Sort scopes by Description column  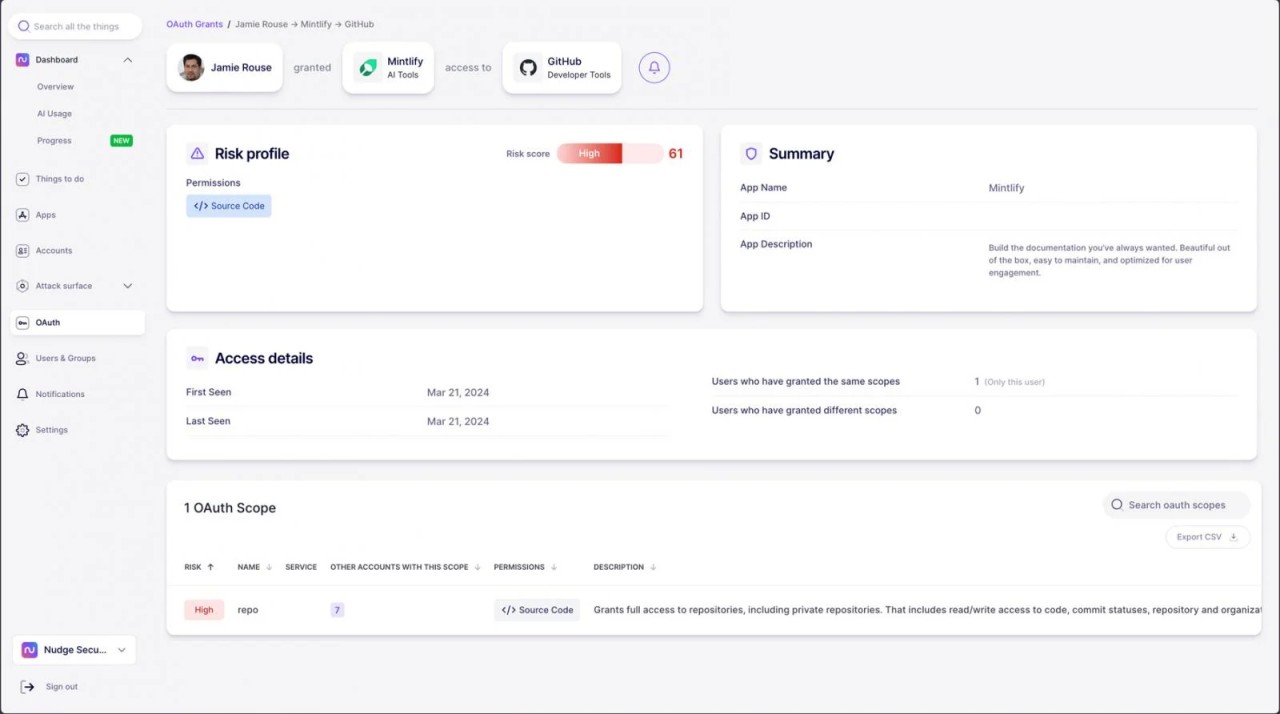point(624,567)
